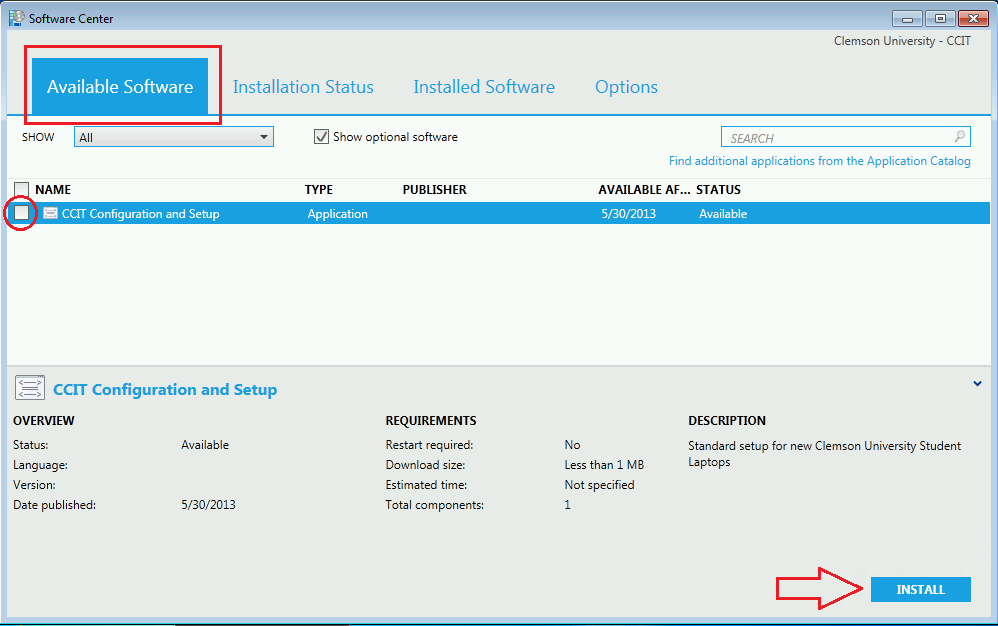Click the Available status cell in the row
The width and height of the screenshot is (998, 626).
723,214
